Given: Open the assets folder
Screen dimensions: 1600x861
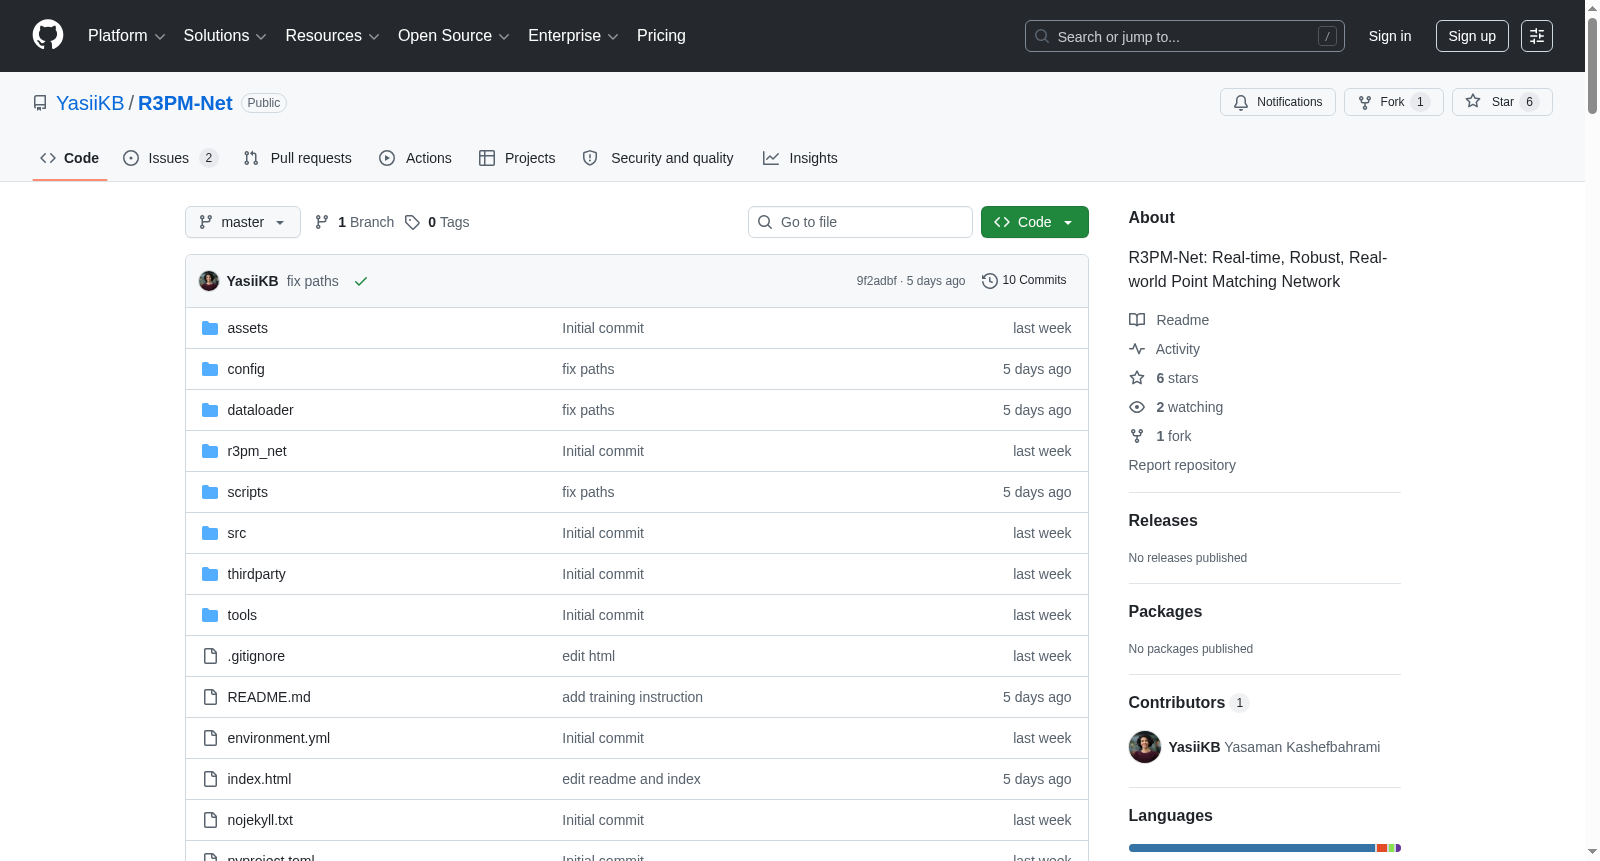Looking at the screenshot, I should pos(247,328).
